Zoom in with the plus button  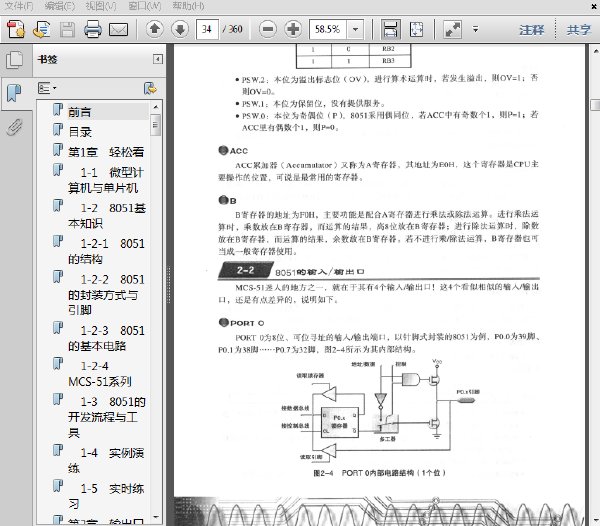pos(293,29)
